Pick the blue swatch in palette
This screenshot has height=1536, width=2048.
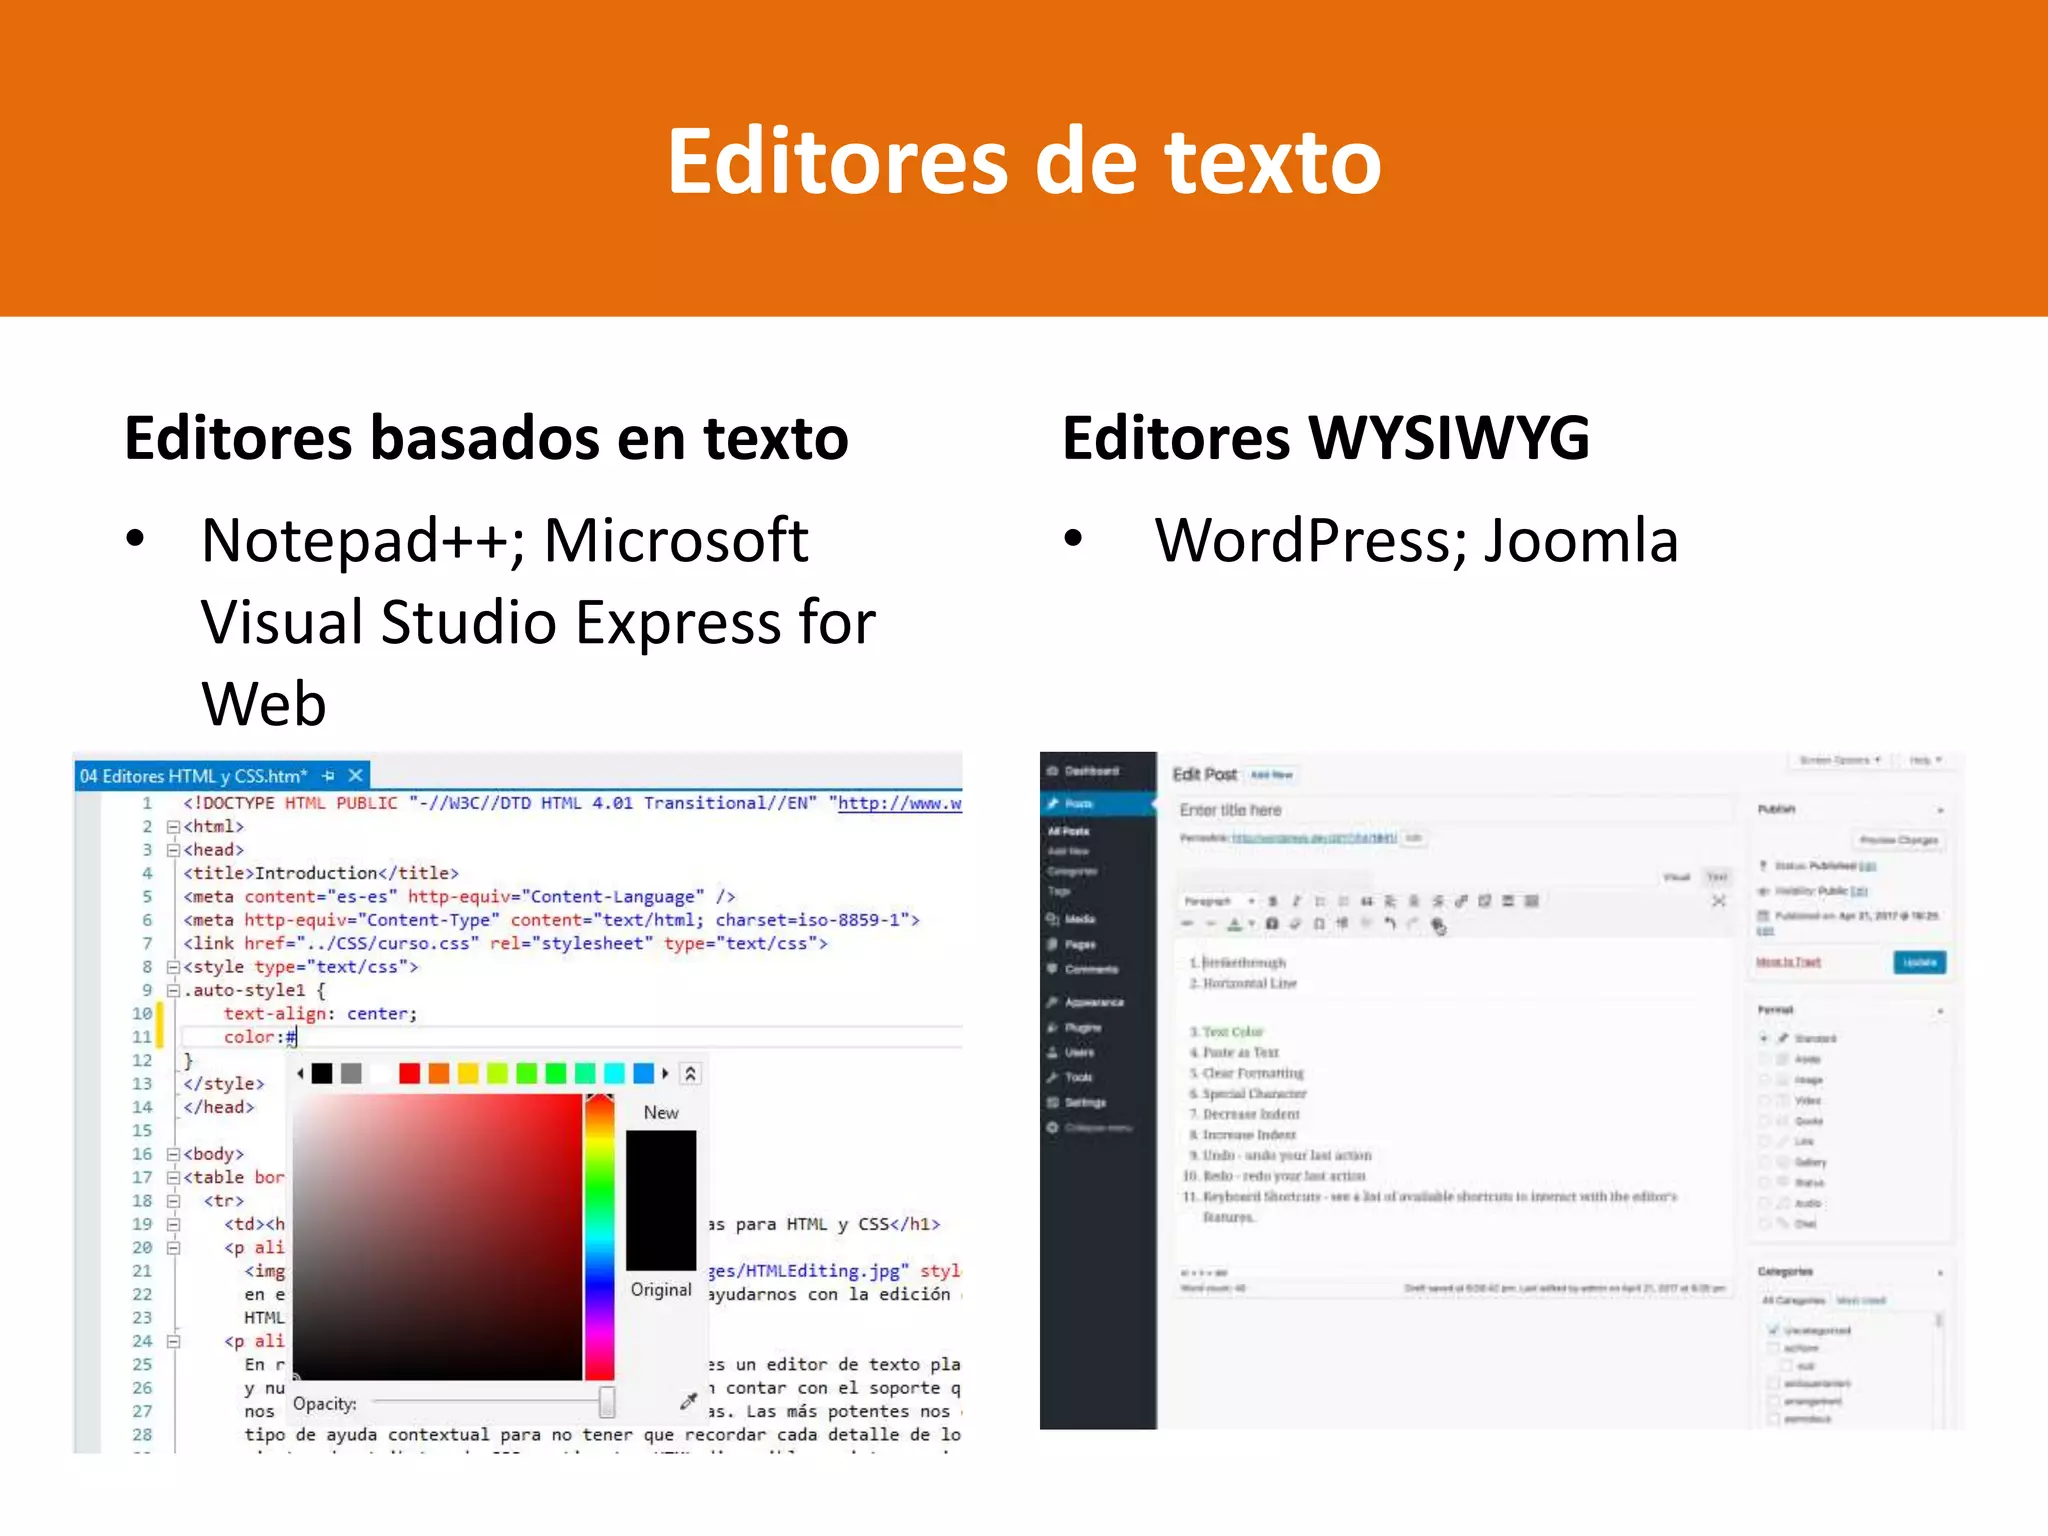point(643,1074)
